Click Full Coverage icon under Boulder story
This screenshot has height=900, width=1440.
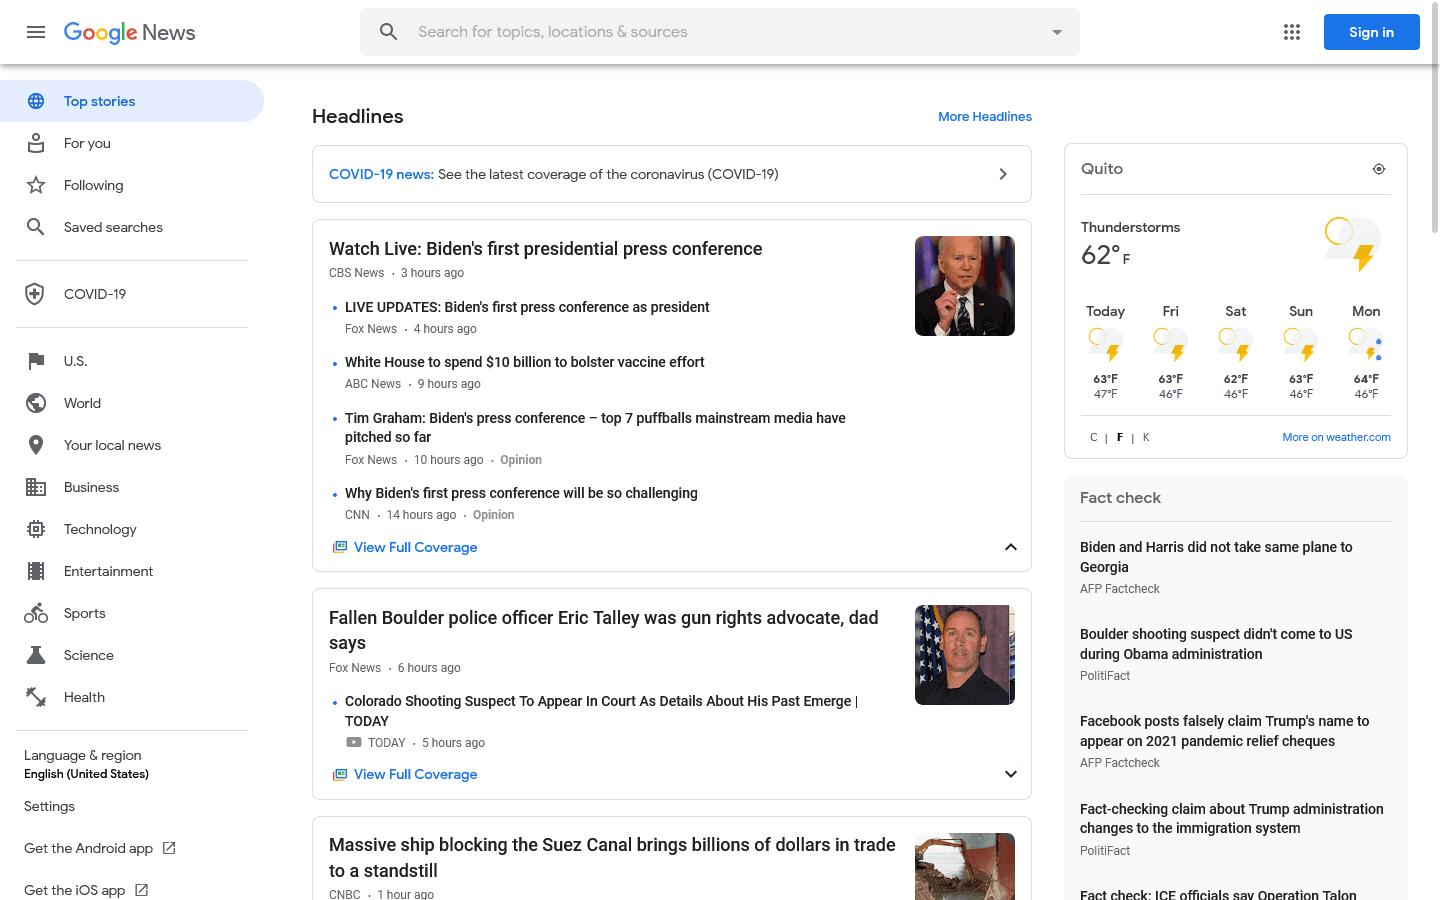point(340,774)
